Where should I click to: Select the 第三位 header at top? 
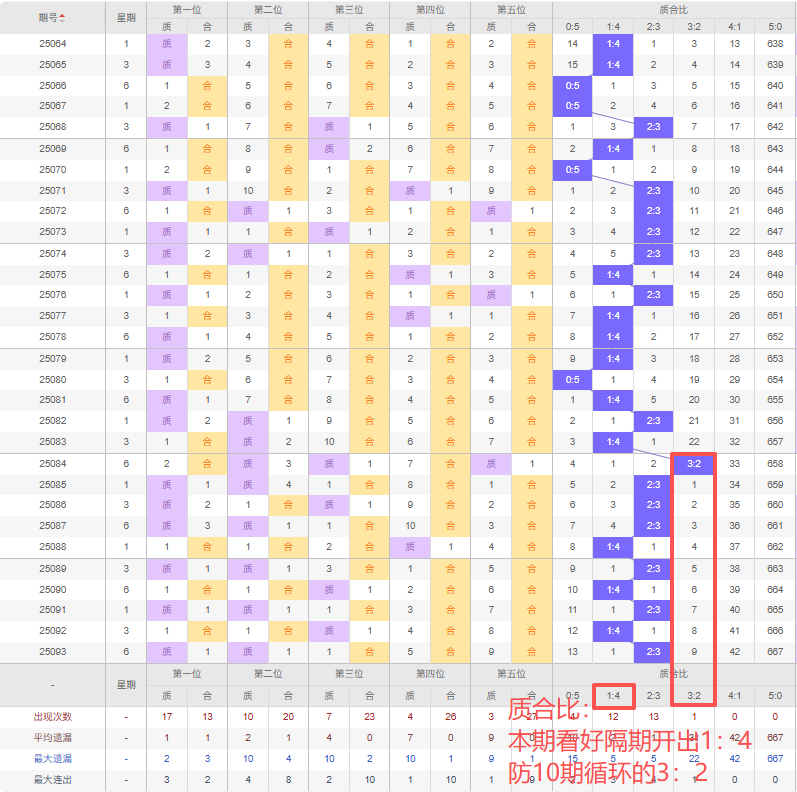click(349, 10)
